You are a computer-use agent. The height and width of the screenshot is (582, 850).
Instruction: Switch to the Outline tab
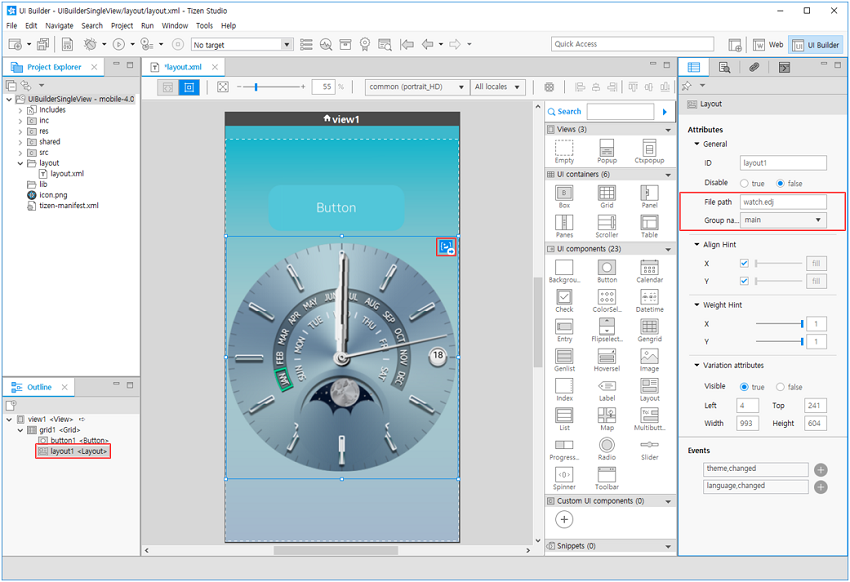tap(38, 387)
